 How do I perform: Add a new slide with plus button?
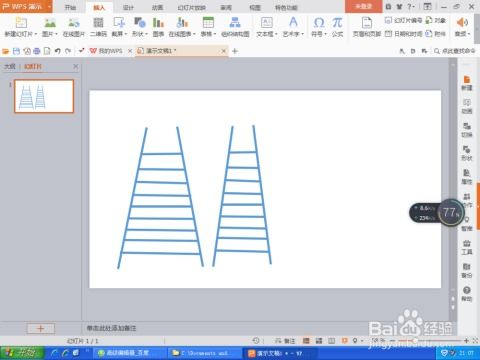(x=41, y=328)
